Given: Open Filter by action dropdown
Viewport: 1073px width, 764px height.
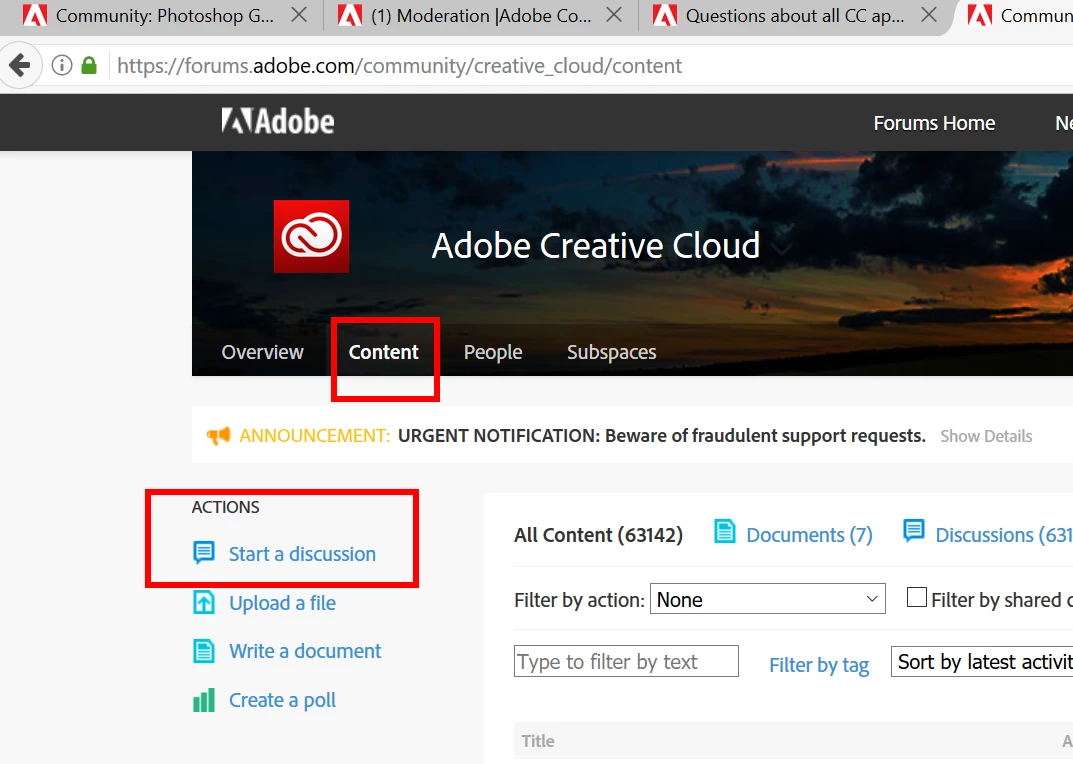Looking at the screenshot, I should (767, 599).
